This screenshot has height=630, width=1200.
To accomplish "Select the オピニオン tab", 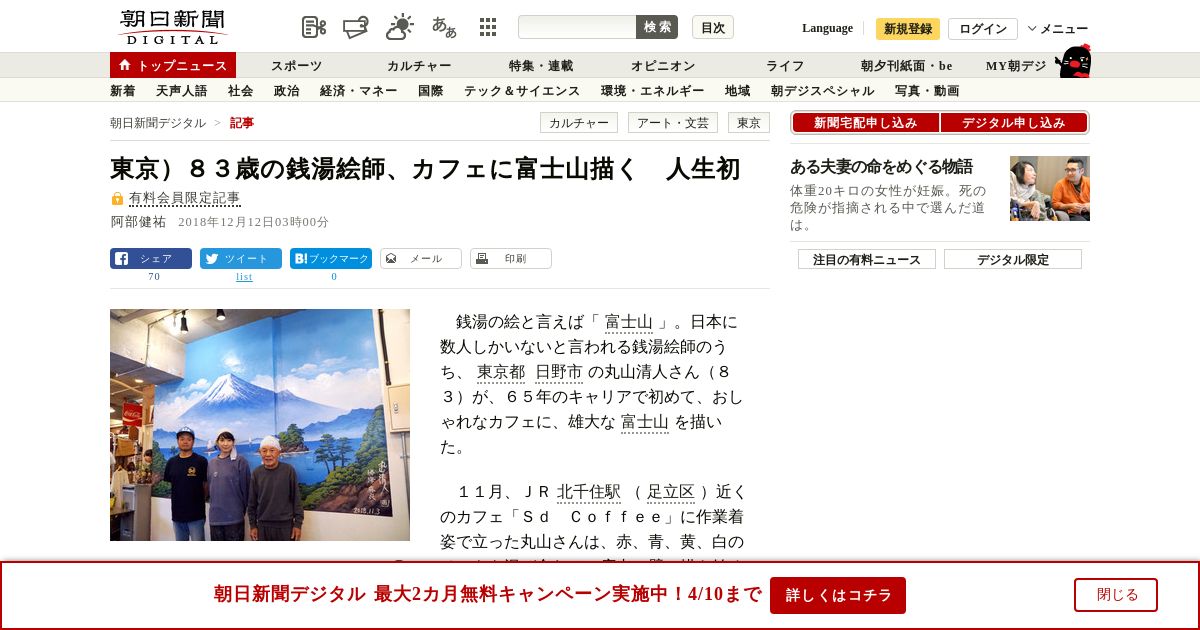I will click(663, 66).
